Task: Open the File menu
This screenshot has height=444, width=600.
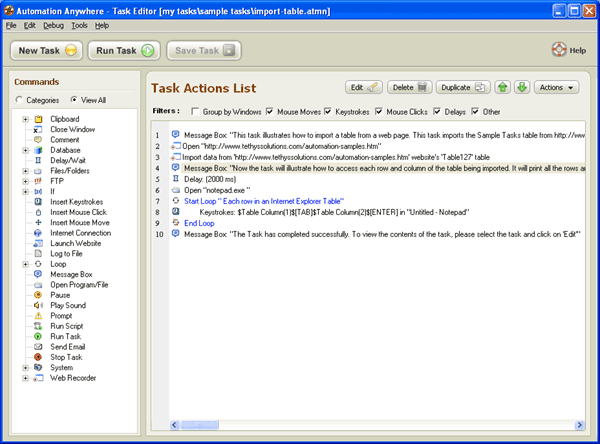Action: pyautogui.click(x=11, y=26)
